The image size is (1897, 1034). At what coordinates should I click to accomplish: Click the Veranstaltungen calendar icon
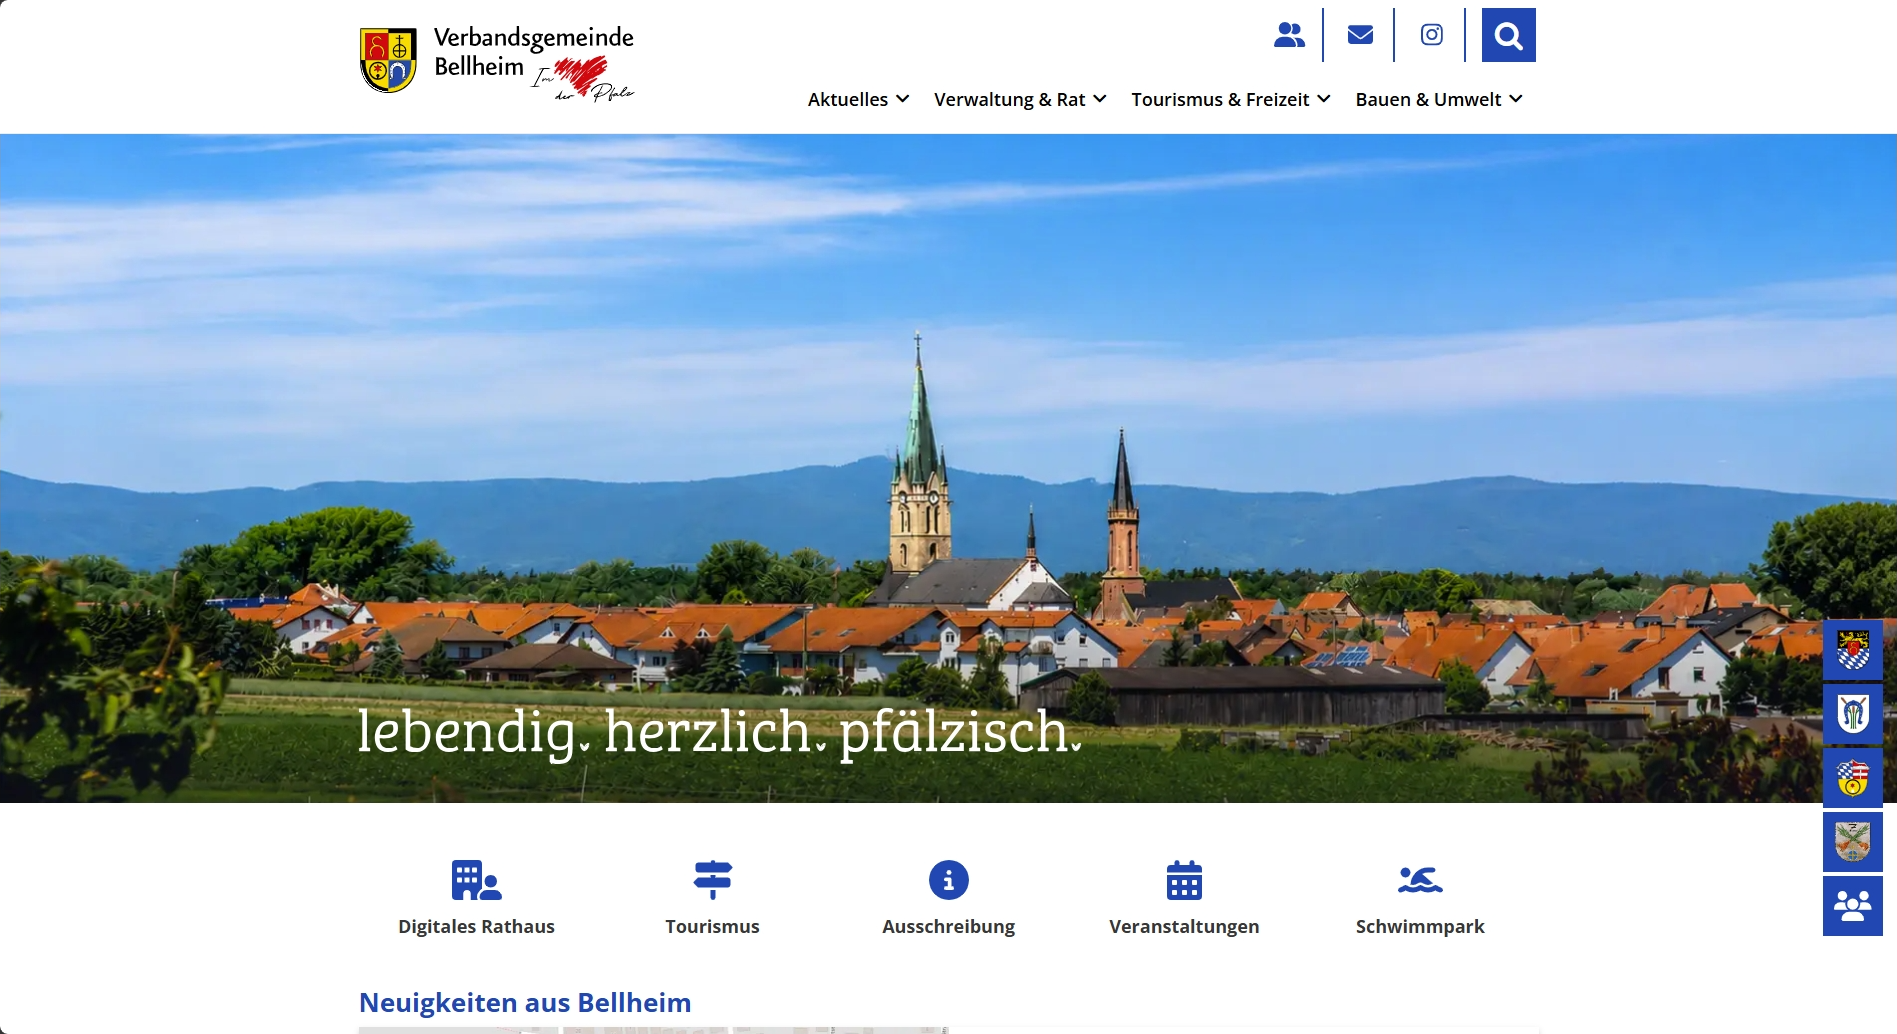tap(1184, 880)
